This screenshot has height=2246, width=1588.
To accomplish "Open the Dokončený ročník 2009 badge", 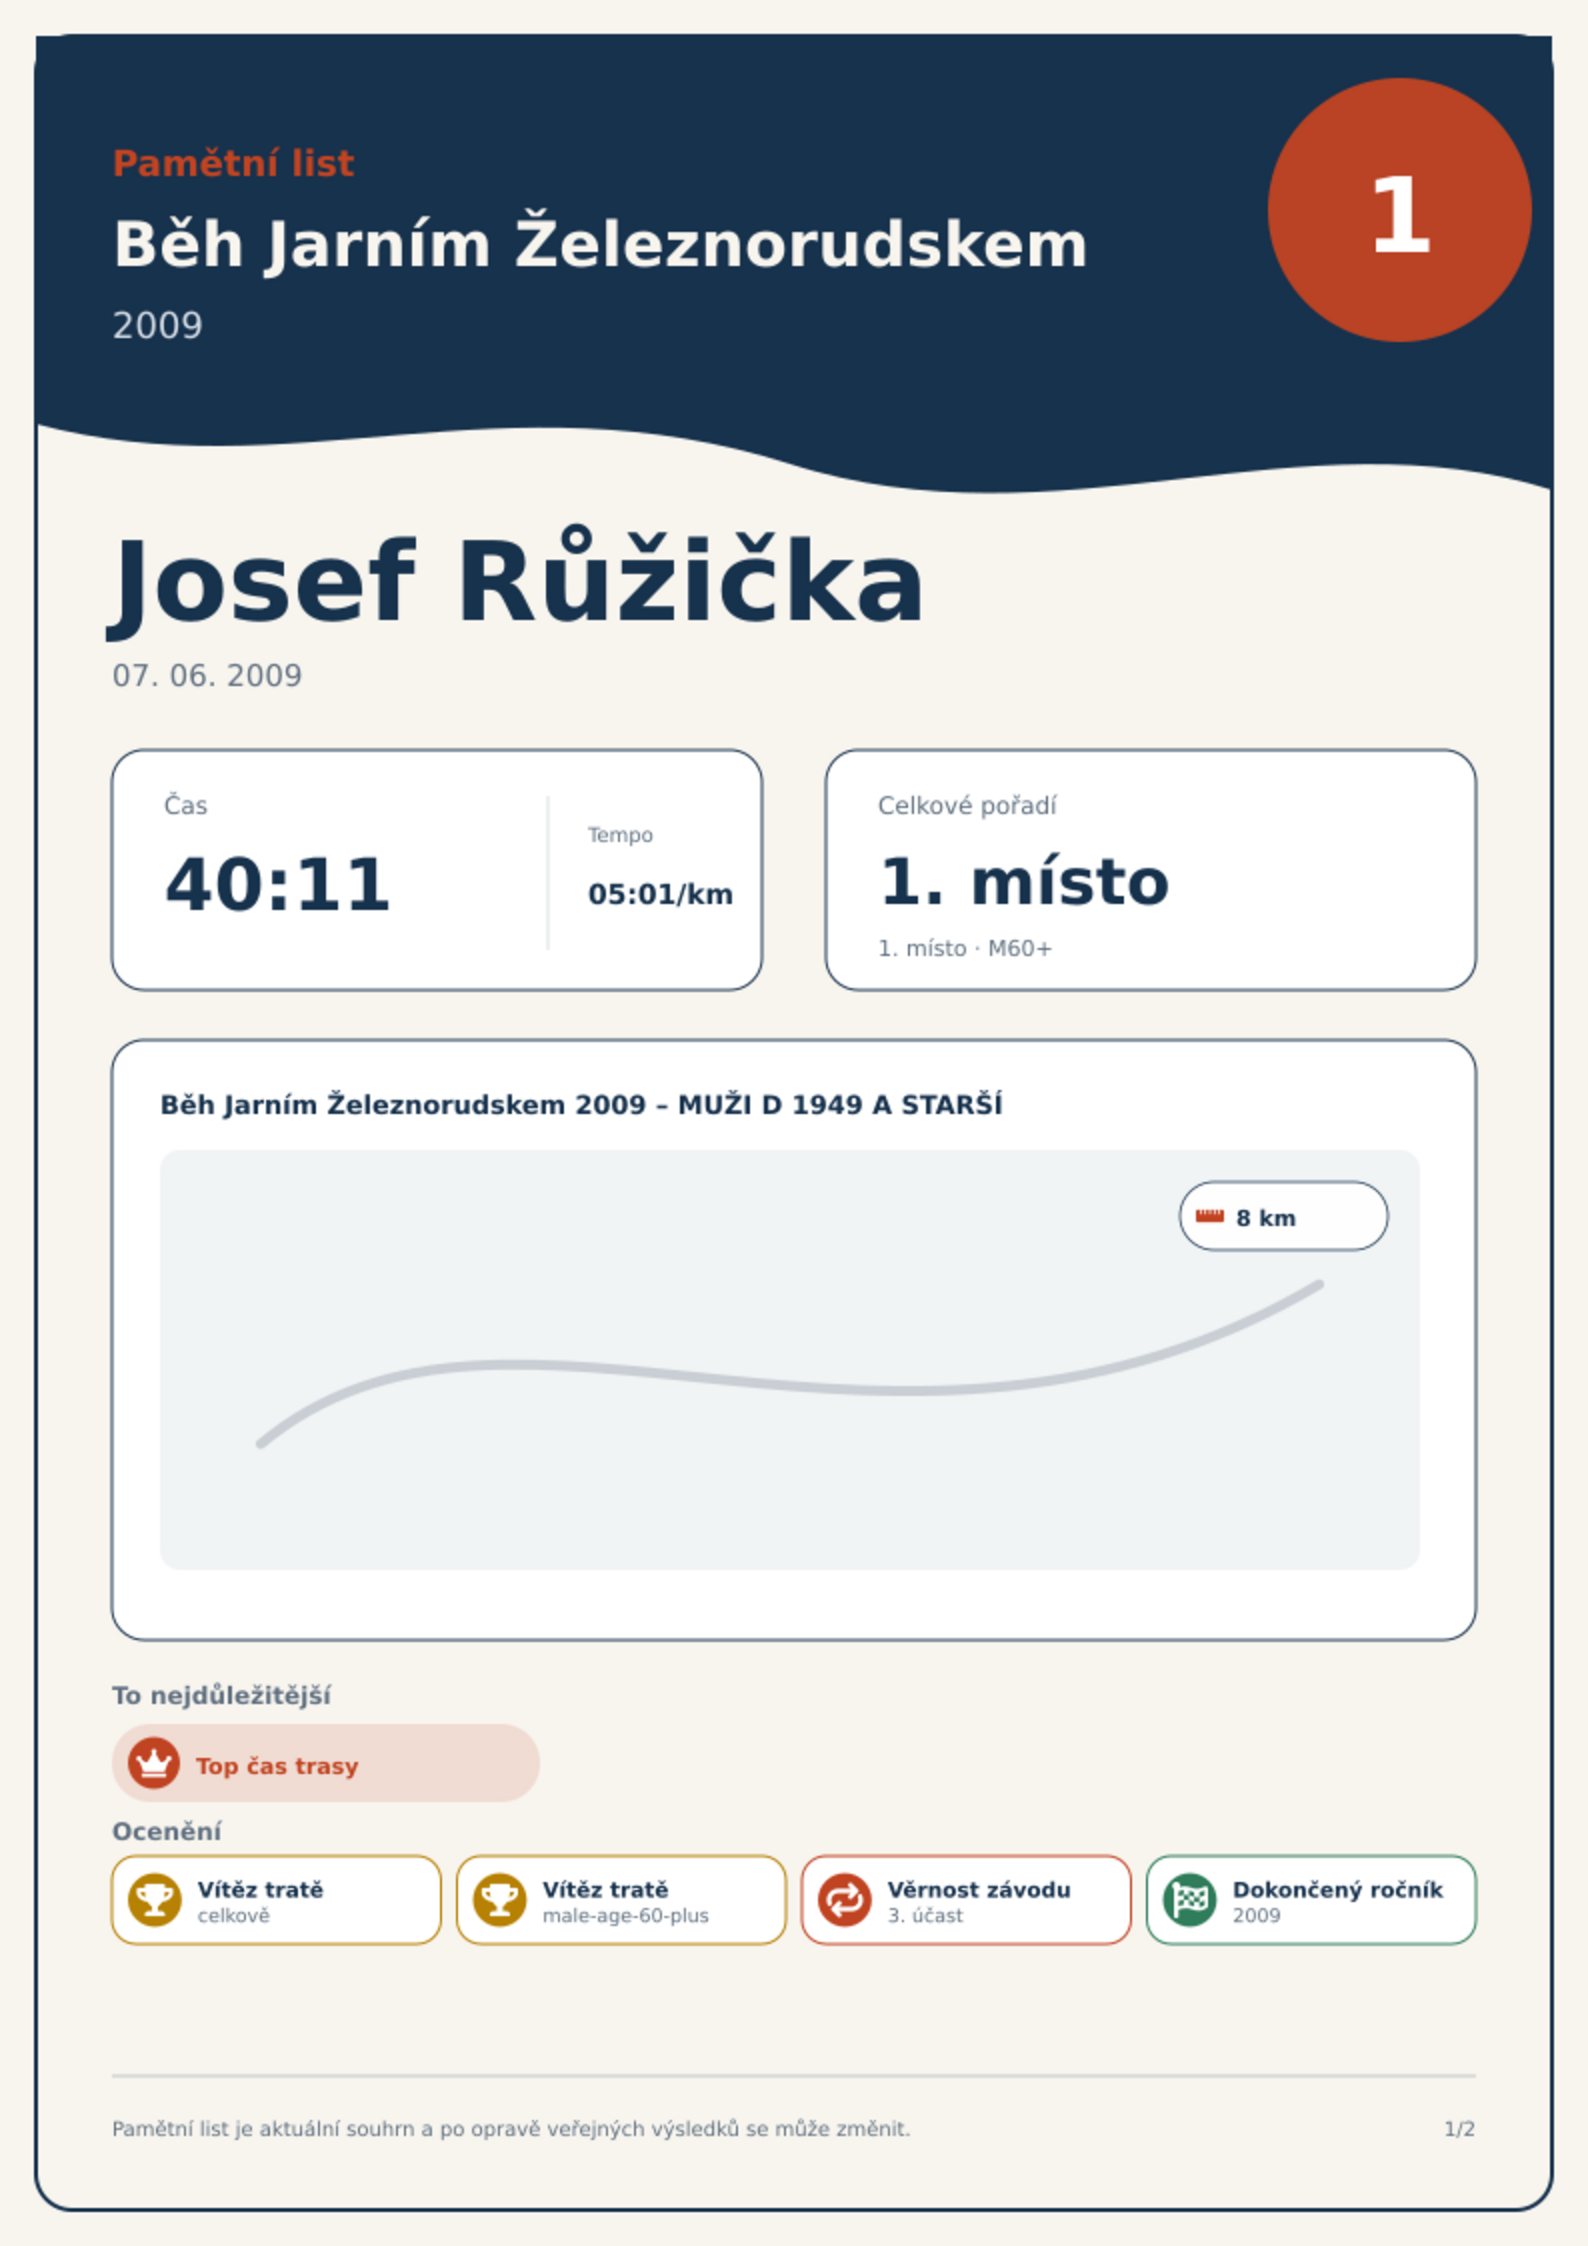I will pos(1311,1900).
